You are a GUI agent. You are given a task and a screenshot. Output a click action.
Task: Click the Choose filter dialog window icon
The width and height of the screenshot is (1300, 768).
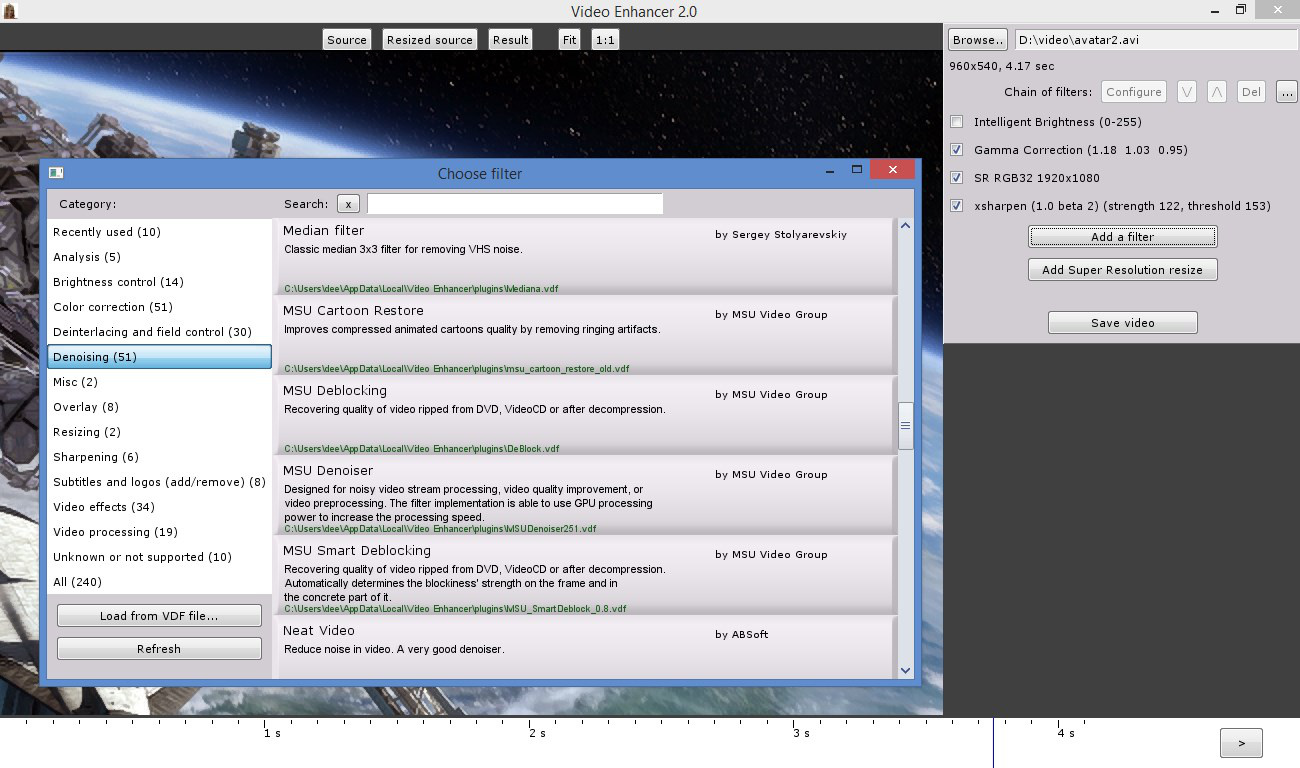[x=56, y=173]
